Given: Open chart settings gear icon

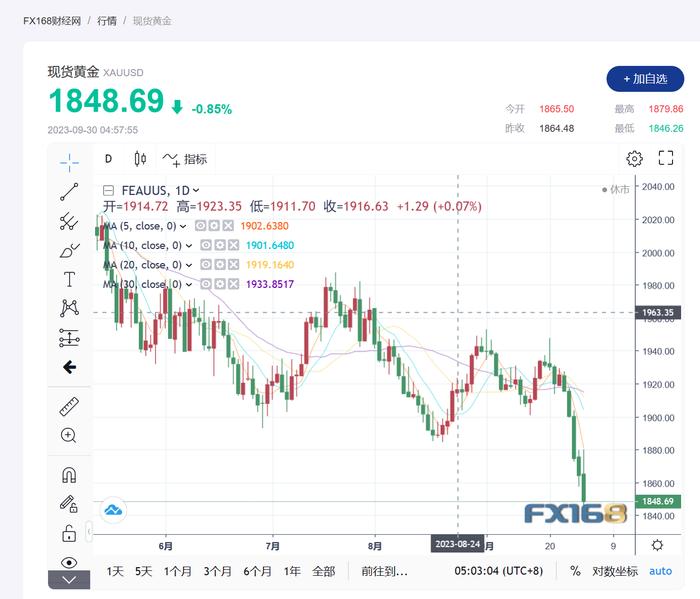Looking at the screenshot, I should (x=634, y=158).
